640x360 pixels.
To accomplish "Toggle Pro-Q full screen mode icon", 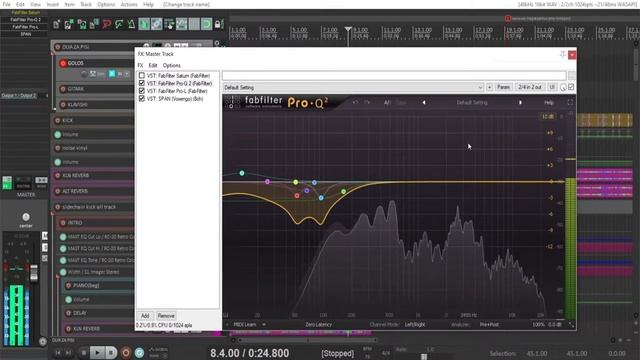I will pos(570,102).
